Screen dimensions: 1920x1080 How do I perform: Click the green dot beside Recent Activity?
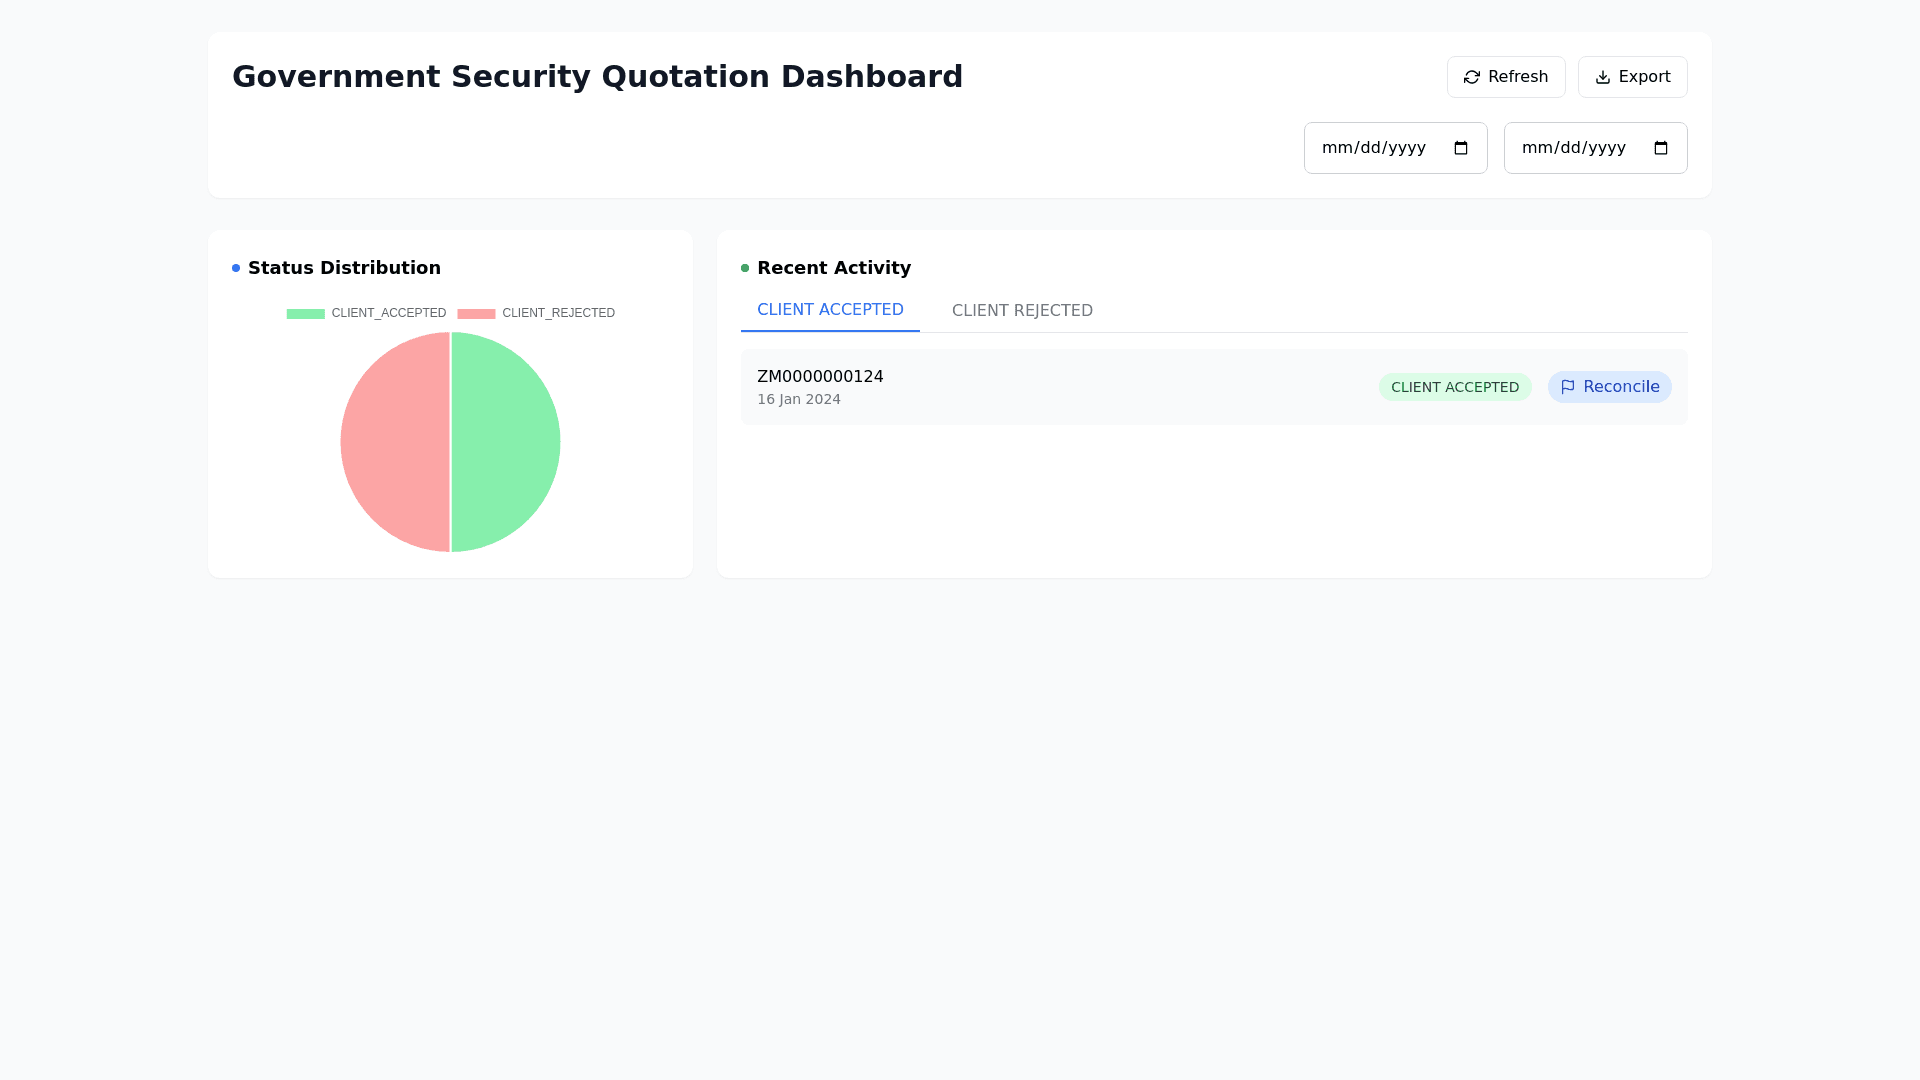pyautogui.click(x=745, y=268)
